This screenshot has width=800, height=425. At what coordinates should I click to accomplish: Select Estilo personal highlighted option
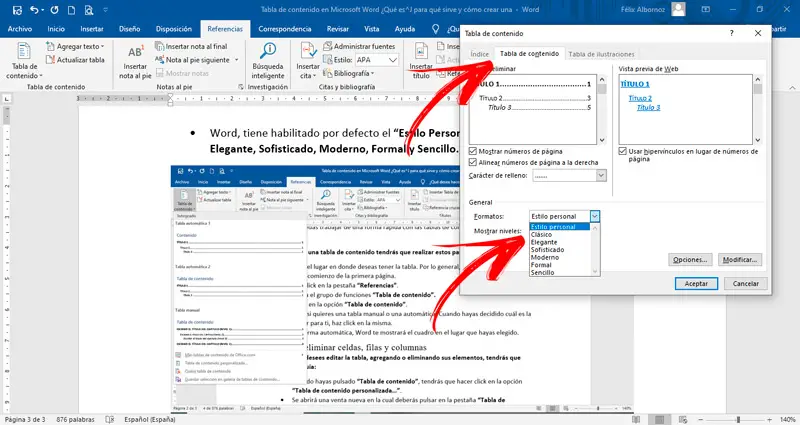[560, 227]
